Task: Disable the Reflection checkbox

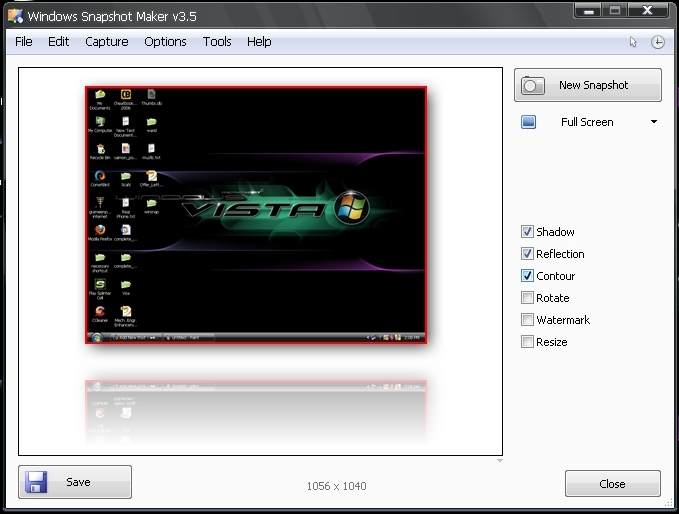Action: tap(527, 254)
